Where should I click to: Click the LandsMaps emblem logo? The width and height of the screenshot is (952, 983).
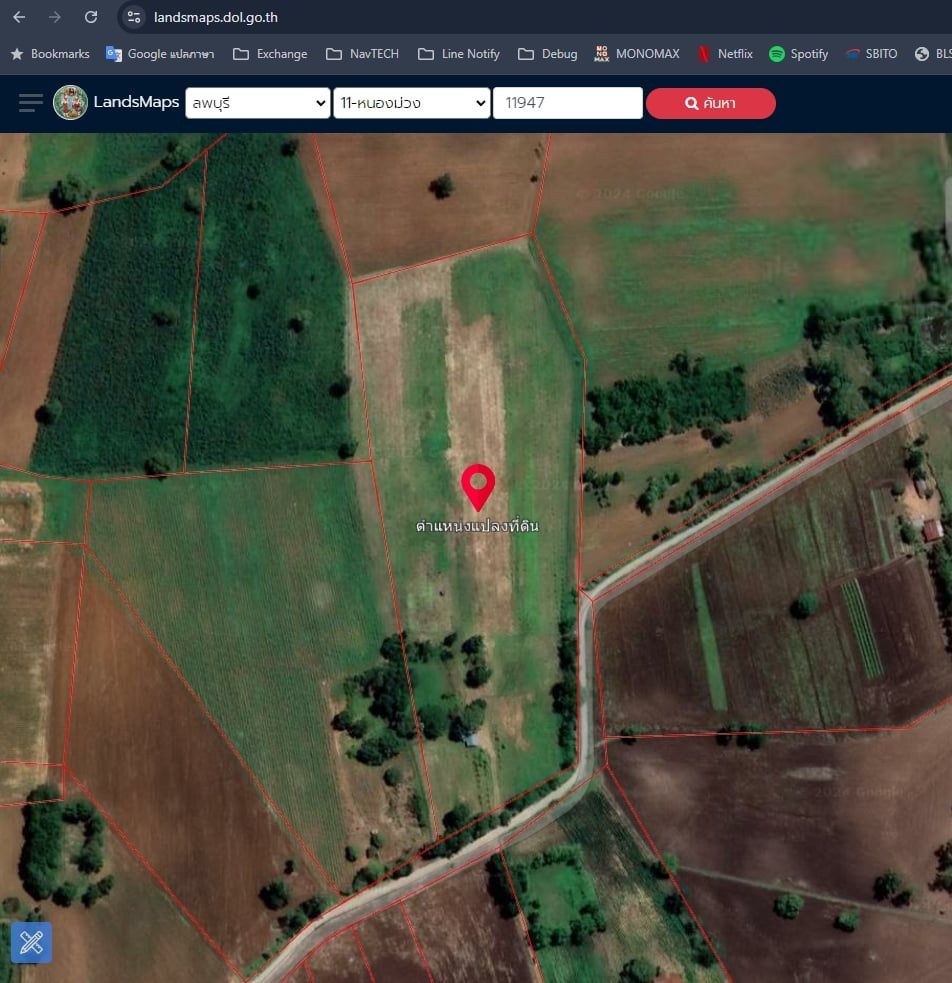point(70,102)
